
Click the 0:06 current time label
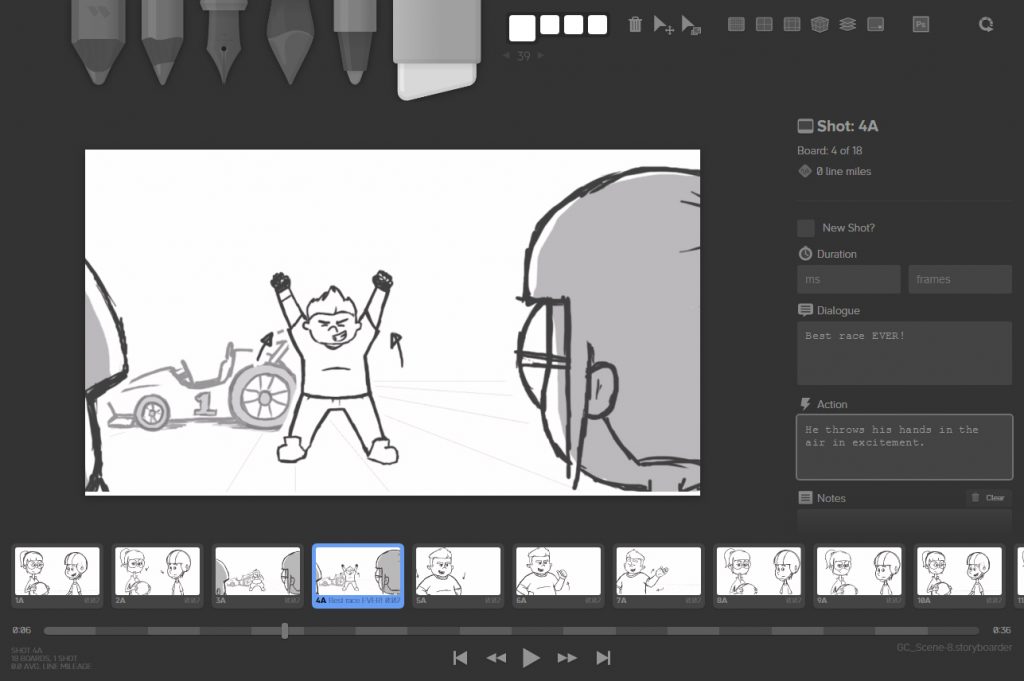[x=22, y=630]
